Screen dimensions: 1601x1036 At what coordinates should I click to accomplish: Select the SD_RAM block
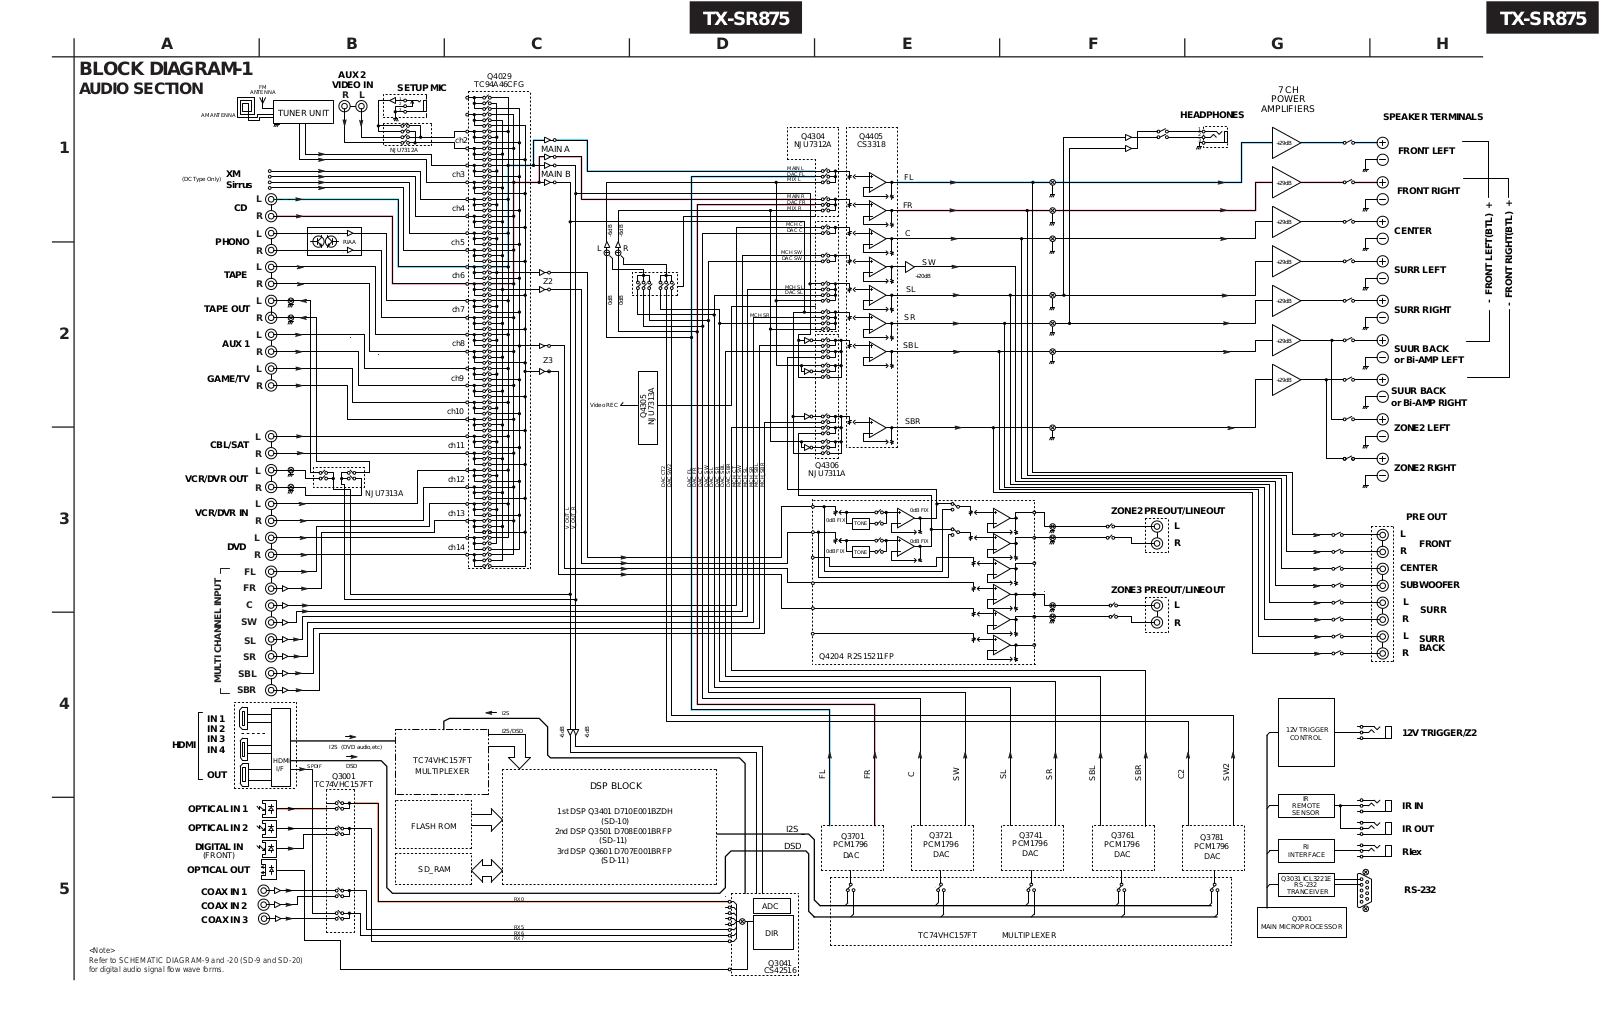click(x=433, y=869)
